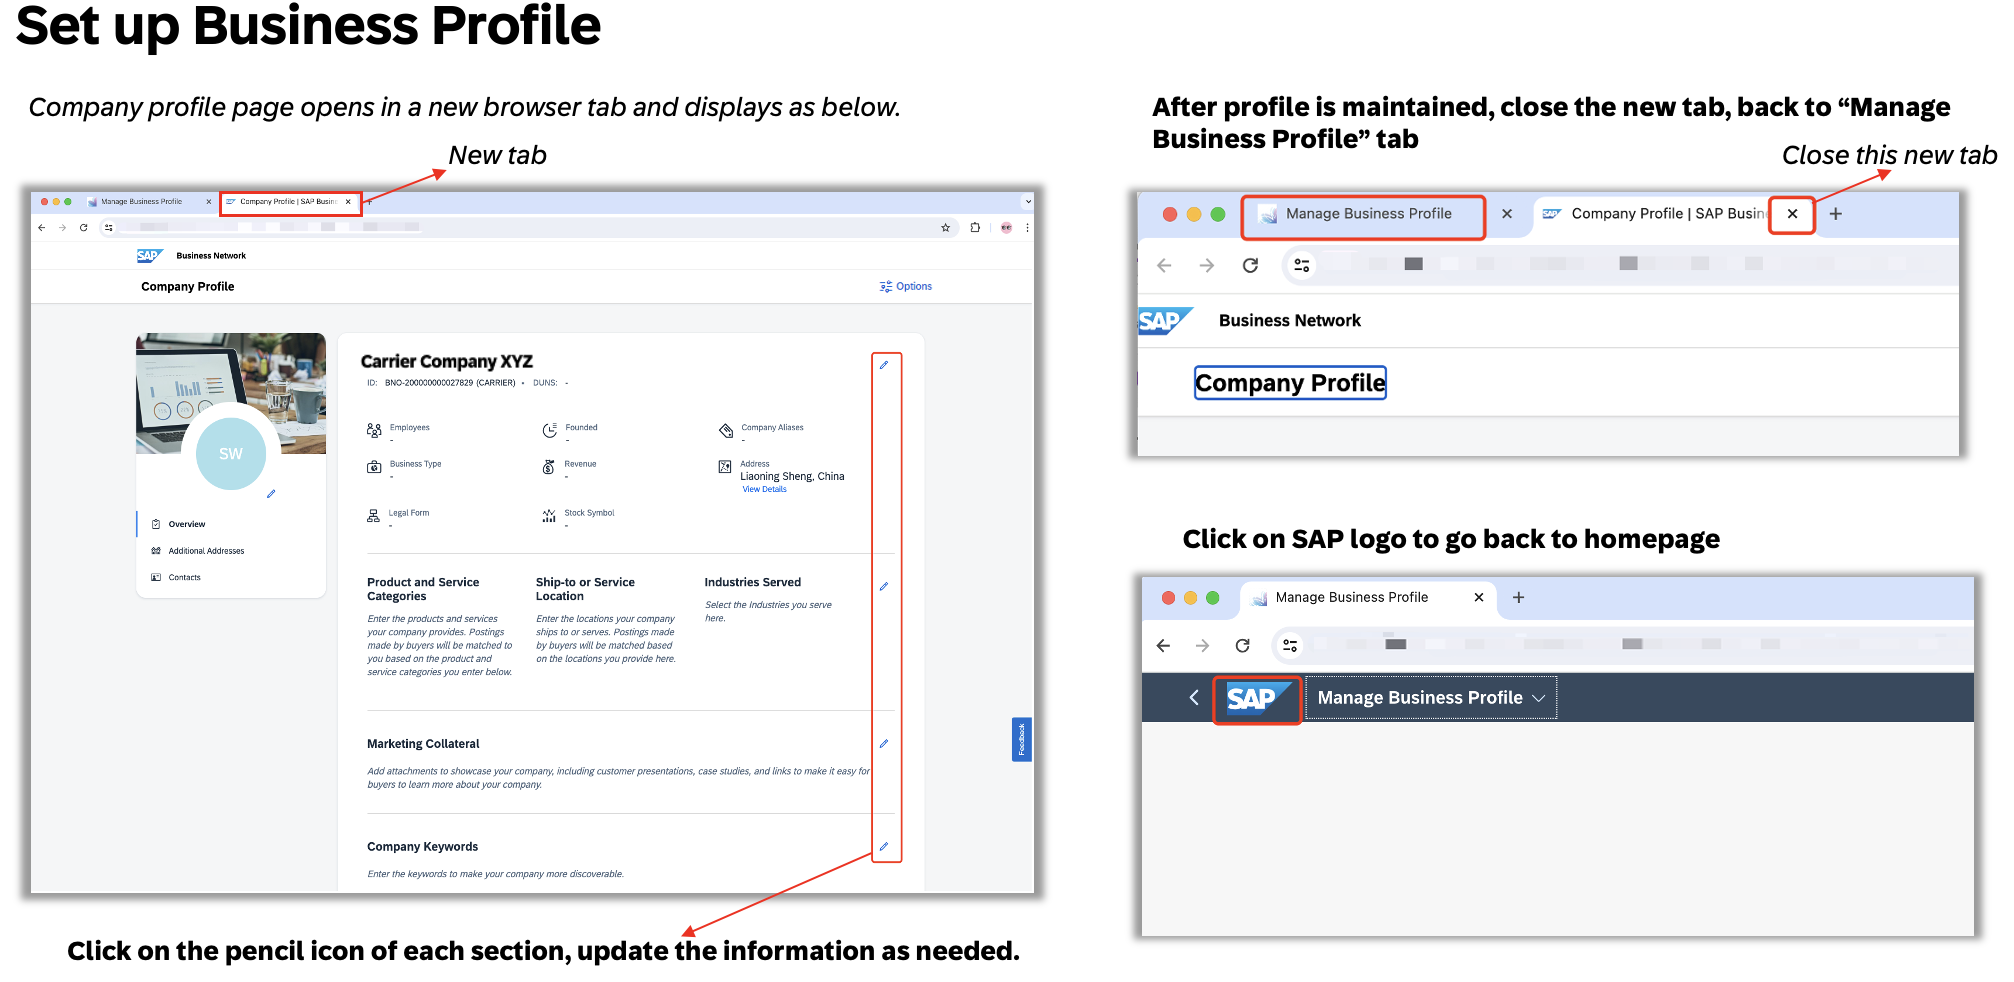The image size is (2014, 982).
Task: Open Additional Addresses in the profile sidebar
Action: tap(206, 552)
